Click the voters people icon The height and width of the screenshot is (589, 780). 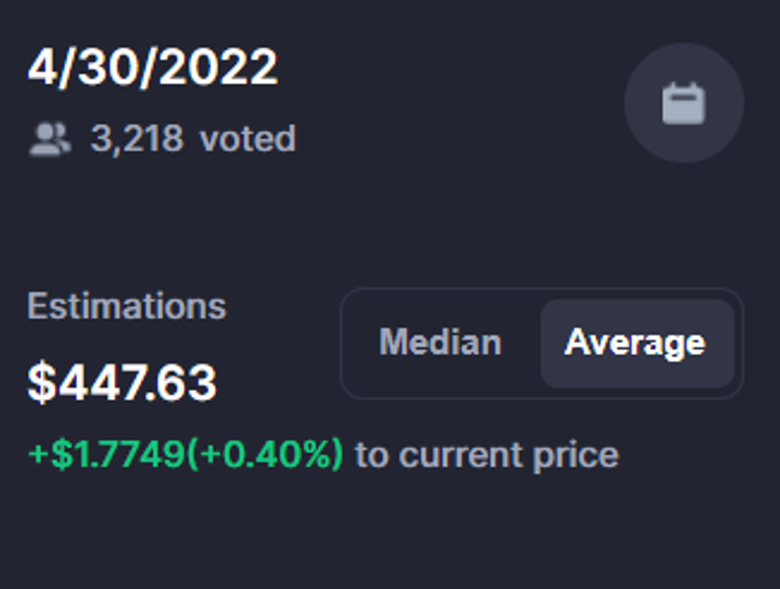(50, 139)
